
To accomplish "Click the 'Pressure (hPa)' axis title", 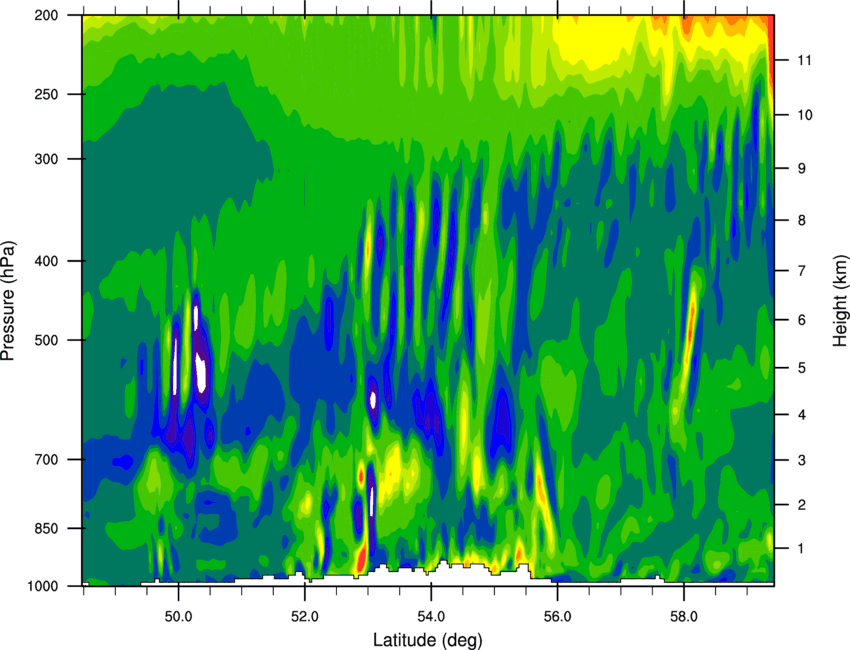I will tap(8, 300).
